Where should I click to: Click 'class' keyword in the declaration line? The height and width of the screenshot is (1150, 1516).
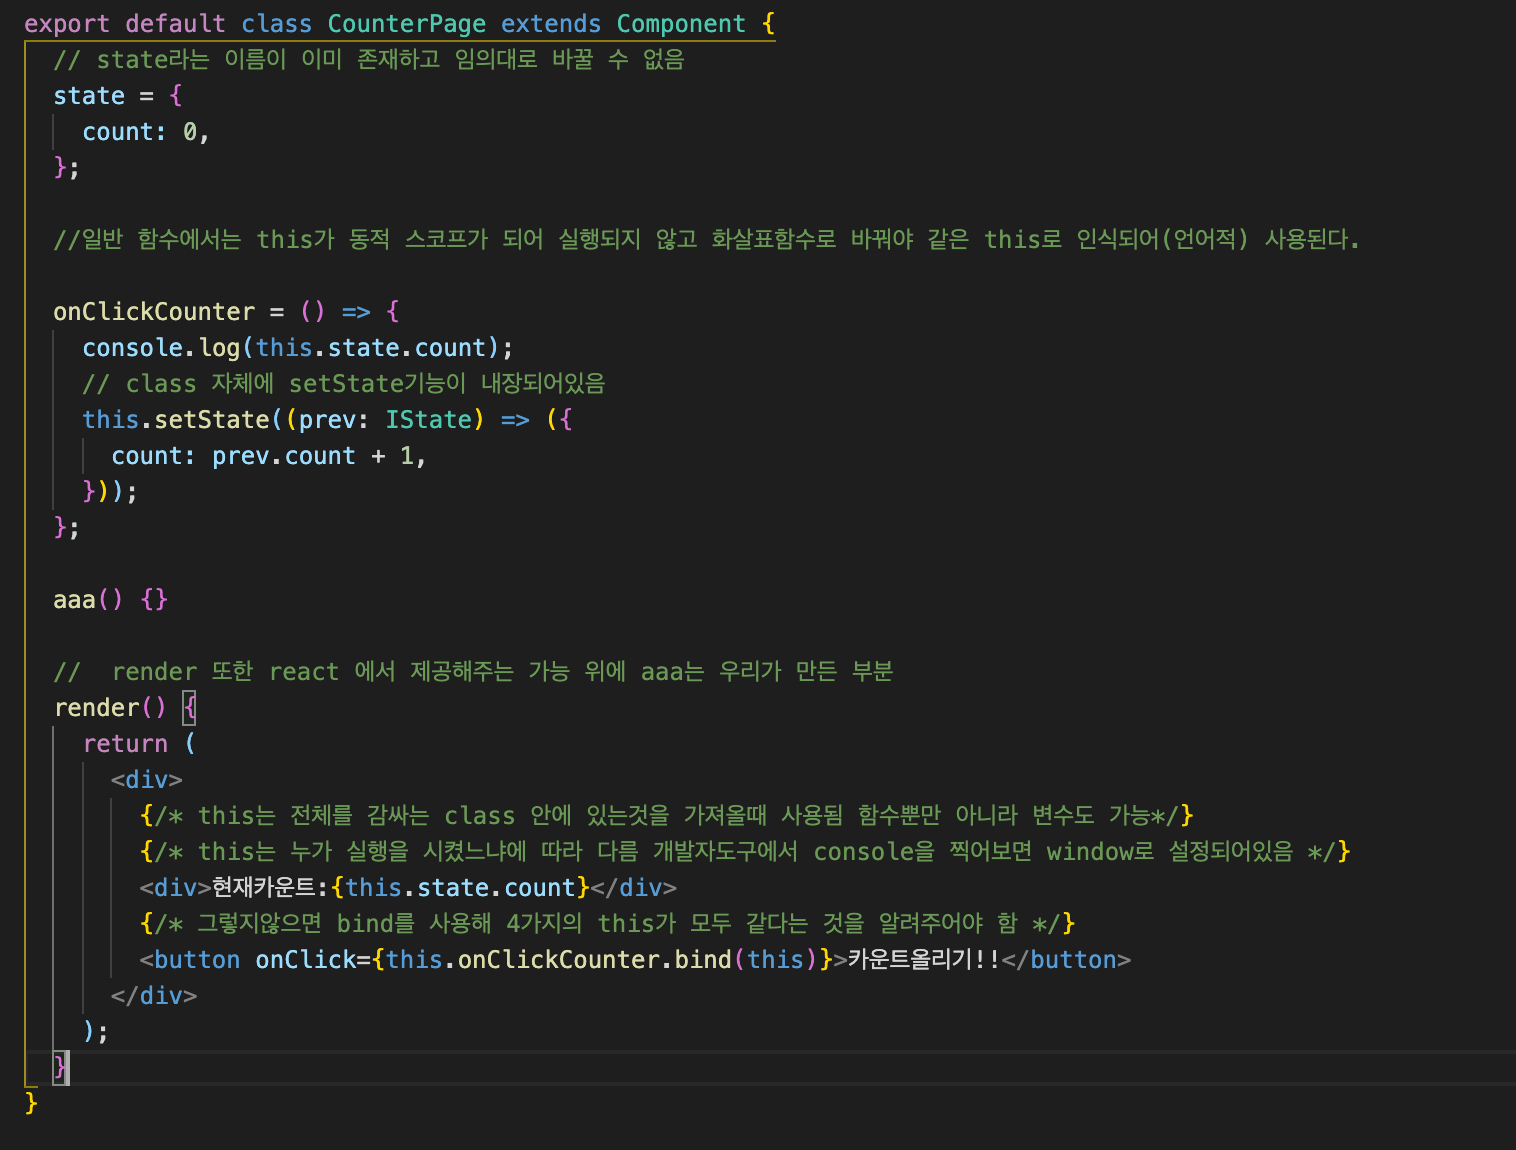(277, 24)
